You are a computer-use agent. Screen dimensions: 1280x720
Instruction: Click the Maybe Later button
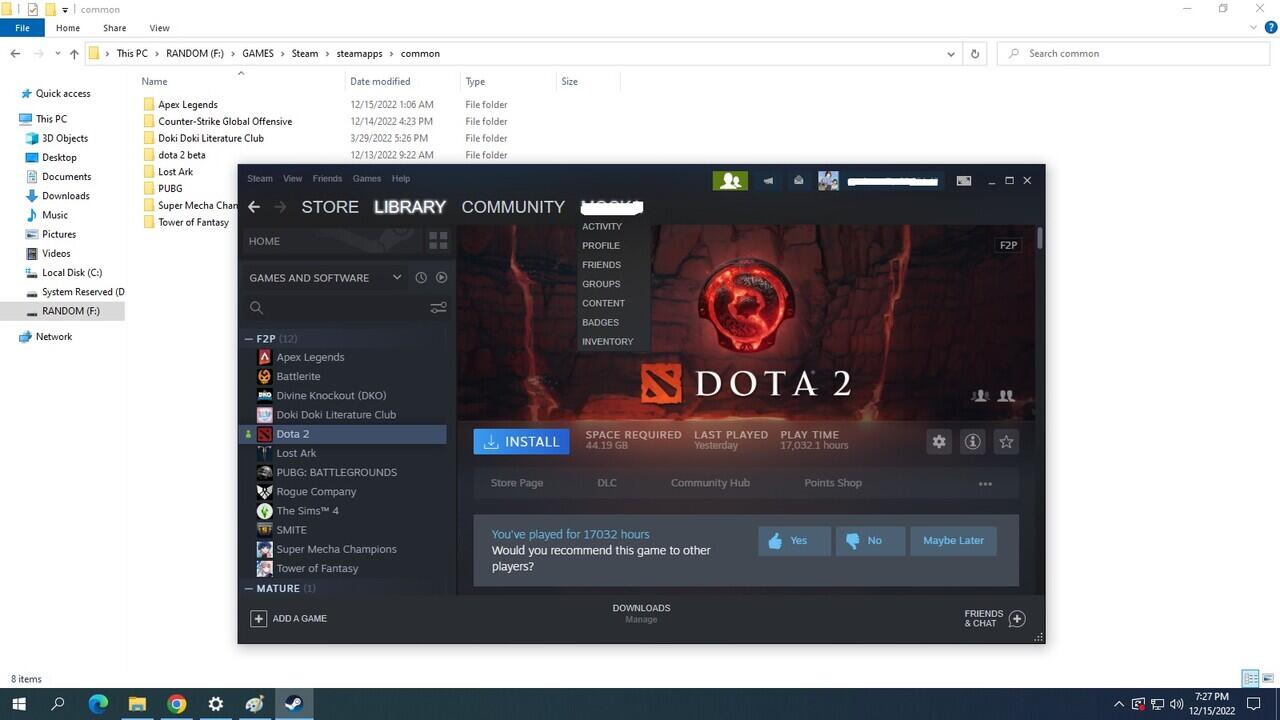click(953, 541)
